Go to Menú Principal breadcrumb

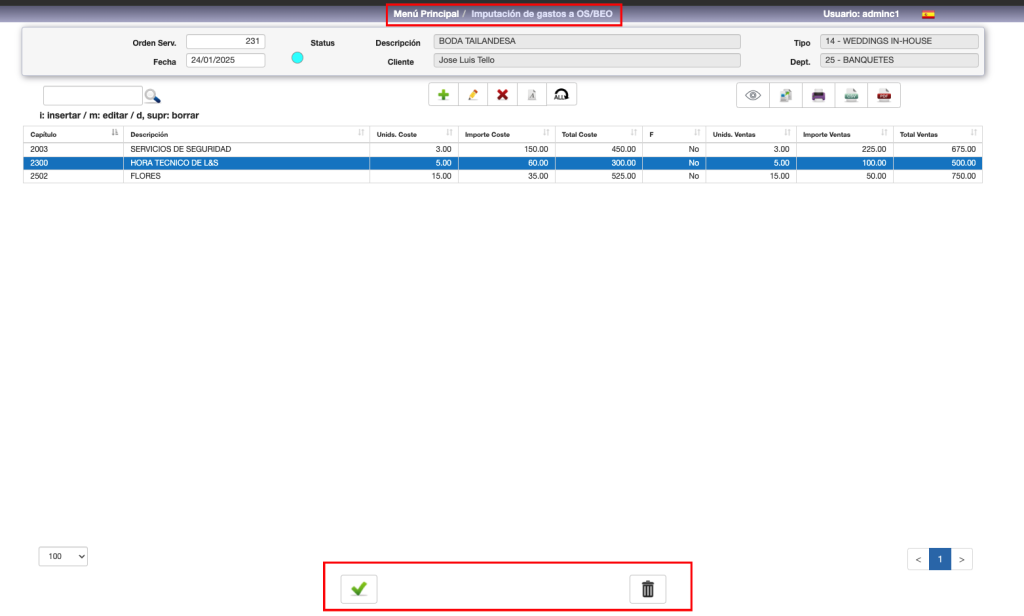426,14
